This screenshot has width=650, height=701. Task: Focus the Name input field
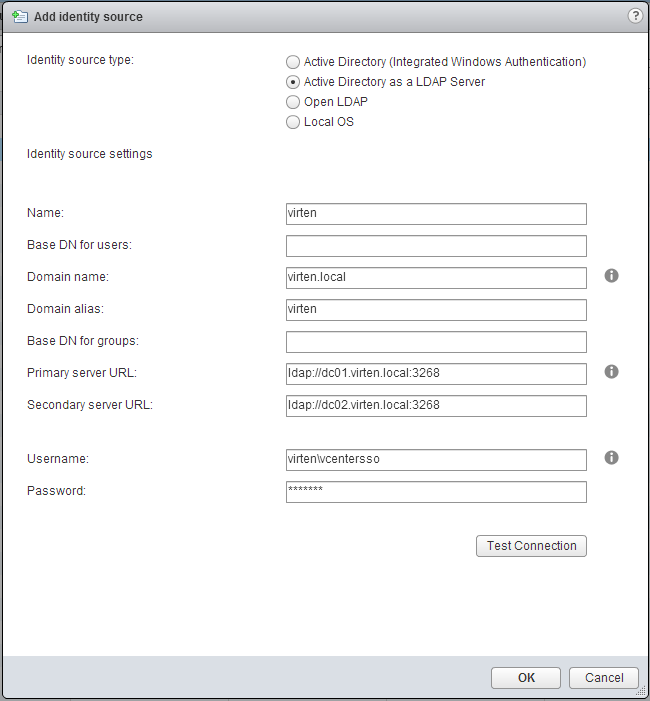(x=436, y=214)
